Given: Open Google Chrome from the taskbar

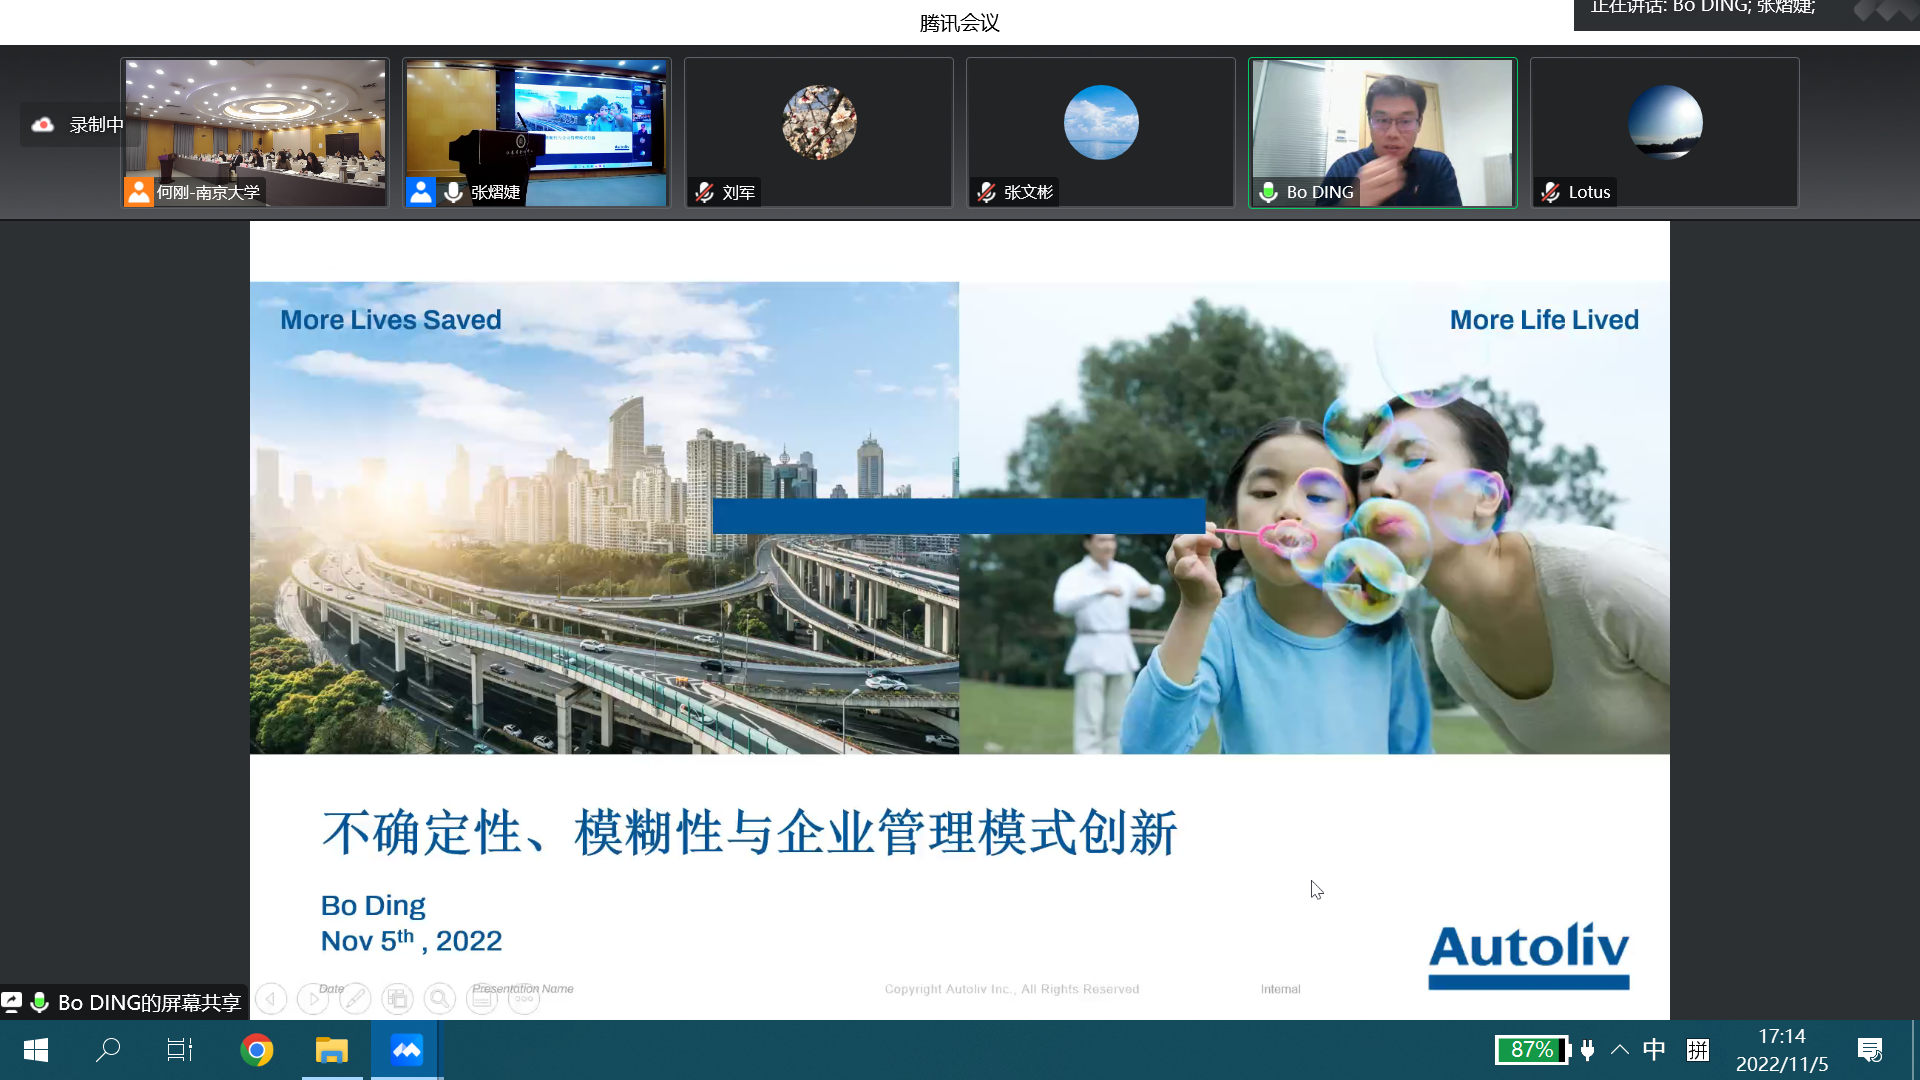Looking at the screenshot, I should [x=257, y=1050].
